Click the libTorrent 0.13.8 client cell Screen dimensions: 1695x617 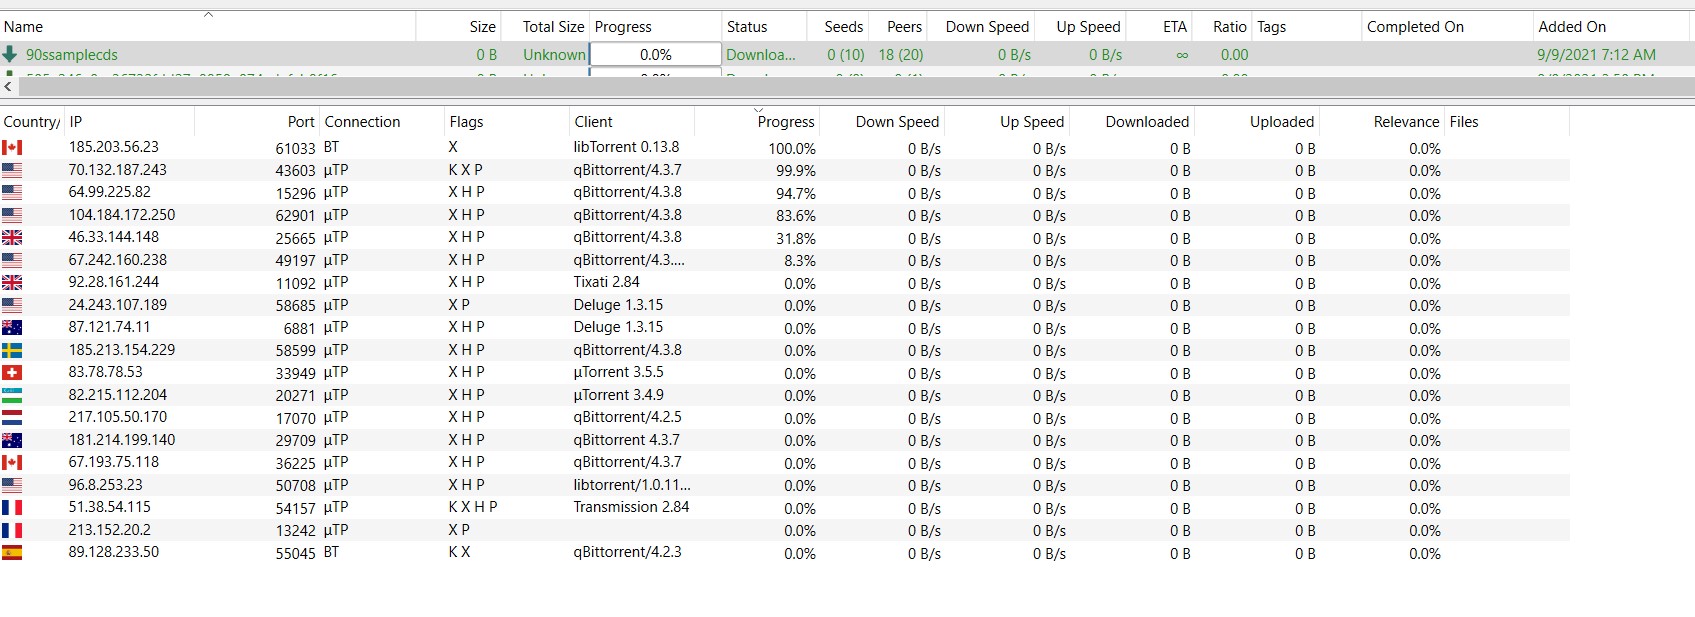pyautogui.click(x=626, y=147)
